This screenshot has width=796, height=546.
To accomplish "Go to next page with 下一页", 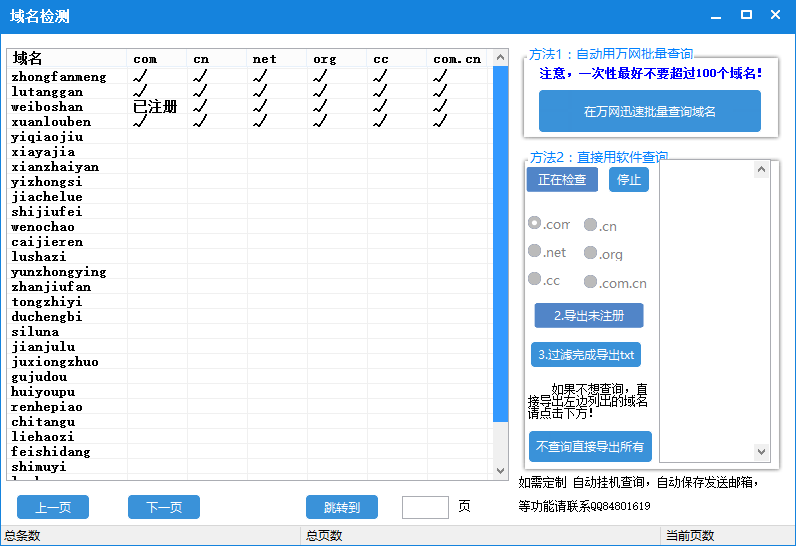I will (163, 507).
